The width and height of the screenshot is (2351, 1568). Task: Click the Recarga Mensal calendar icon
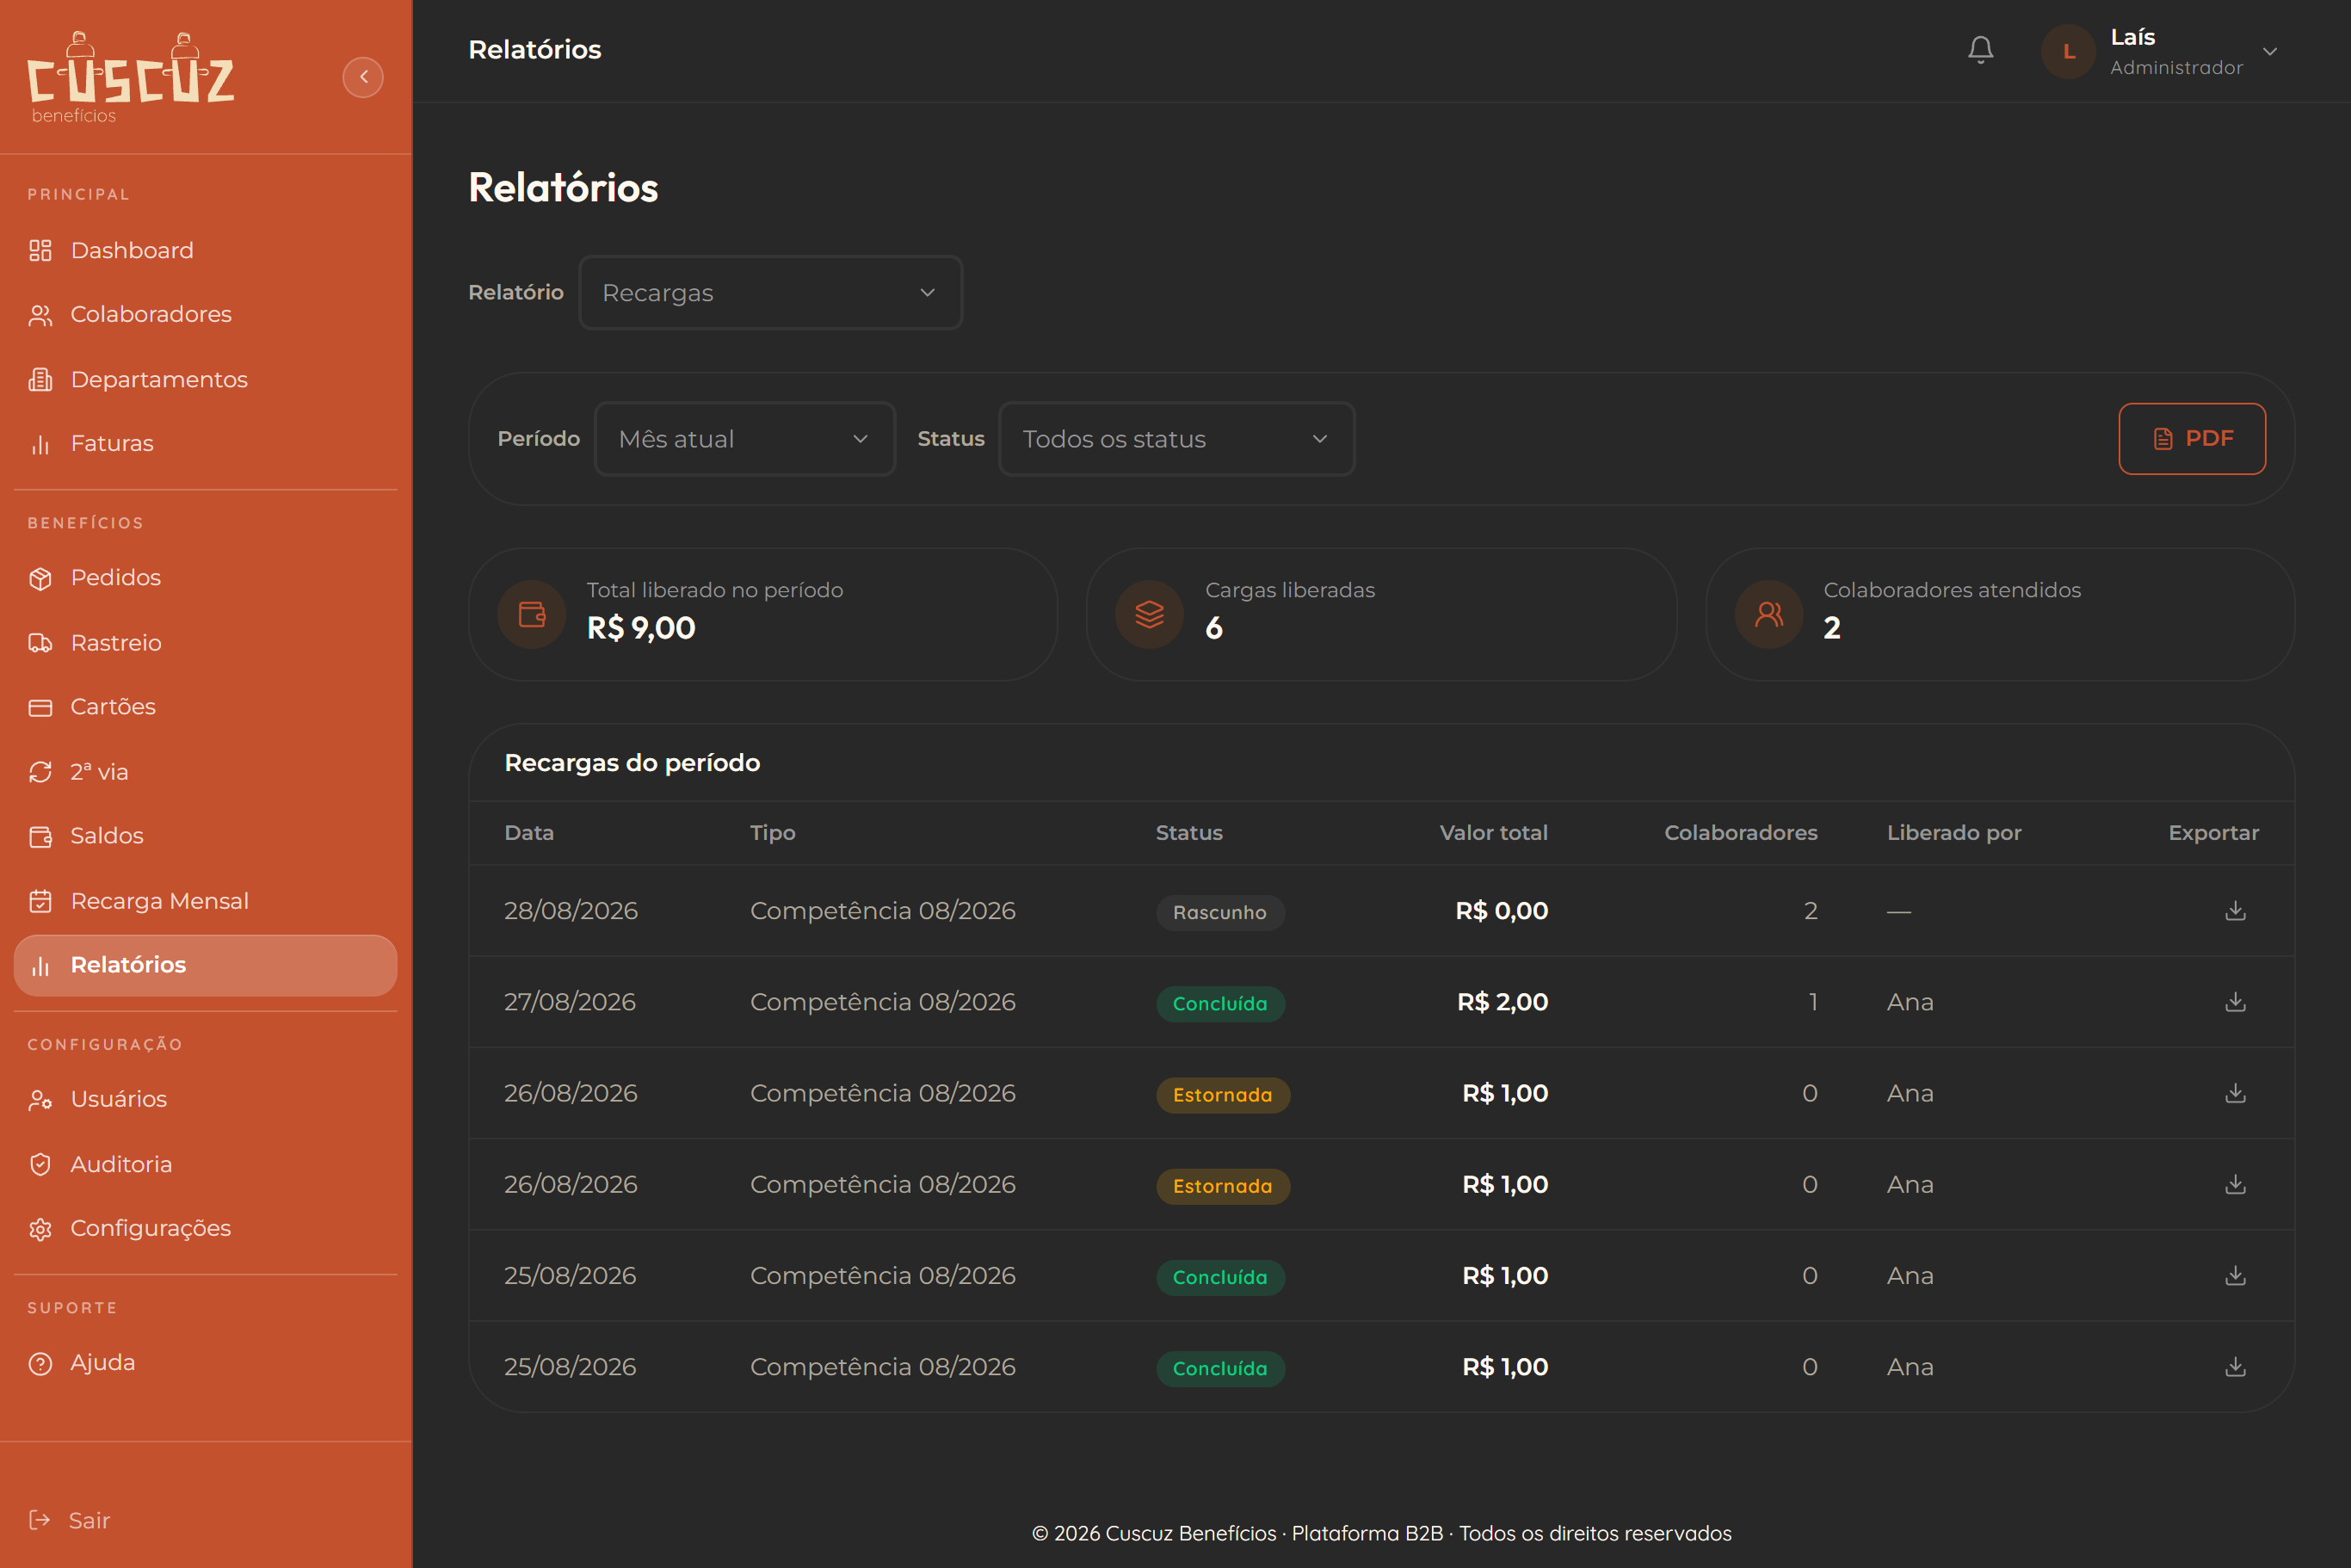tap(40, 901)
